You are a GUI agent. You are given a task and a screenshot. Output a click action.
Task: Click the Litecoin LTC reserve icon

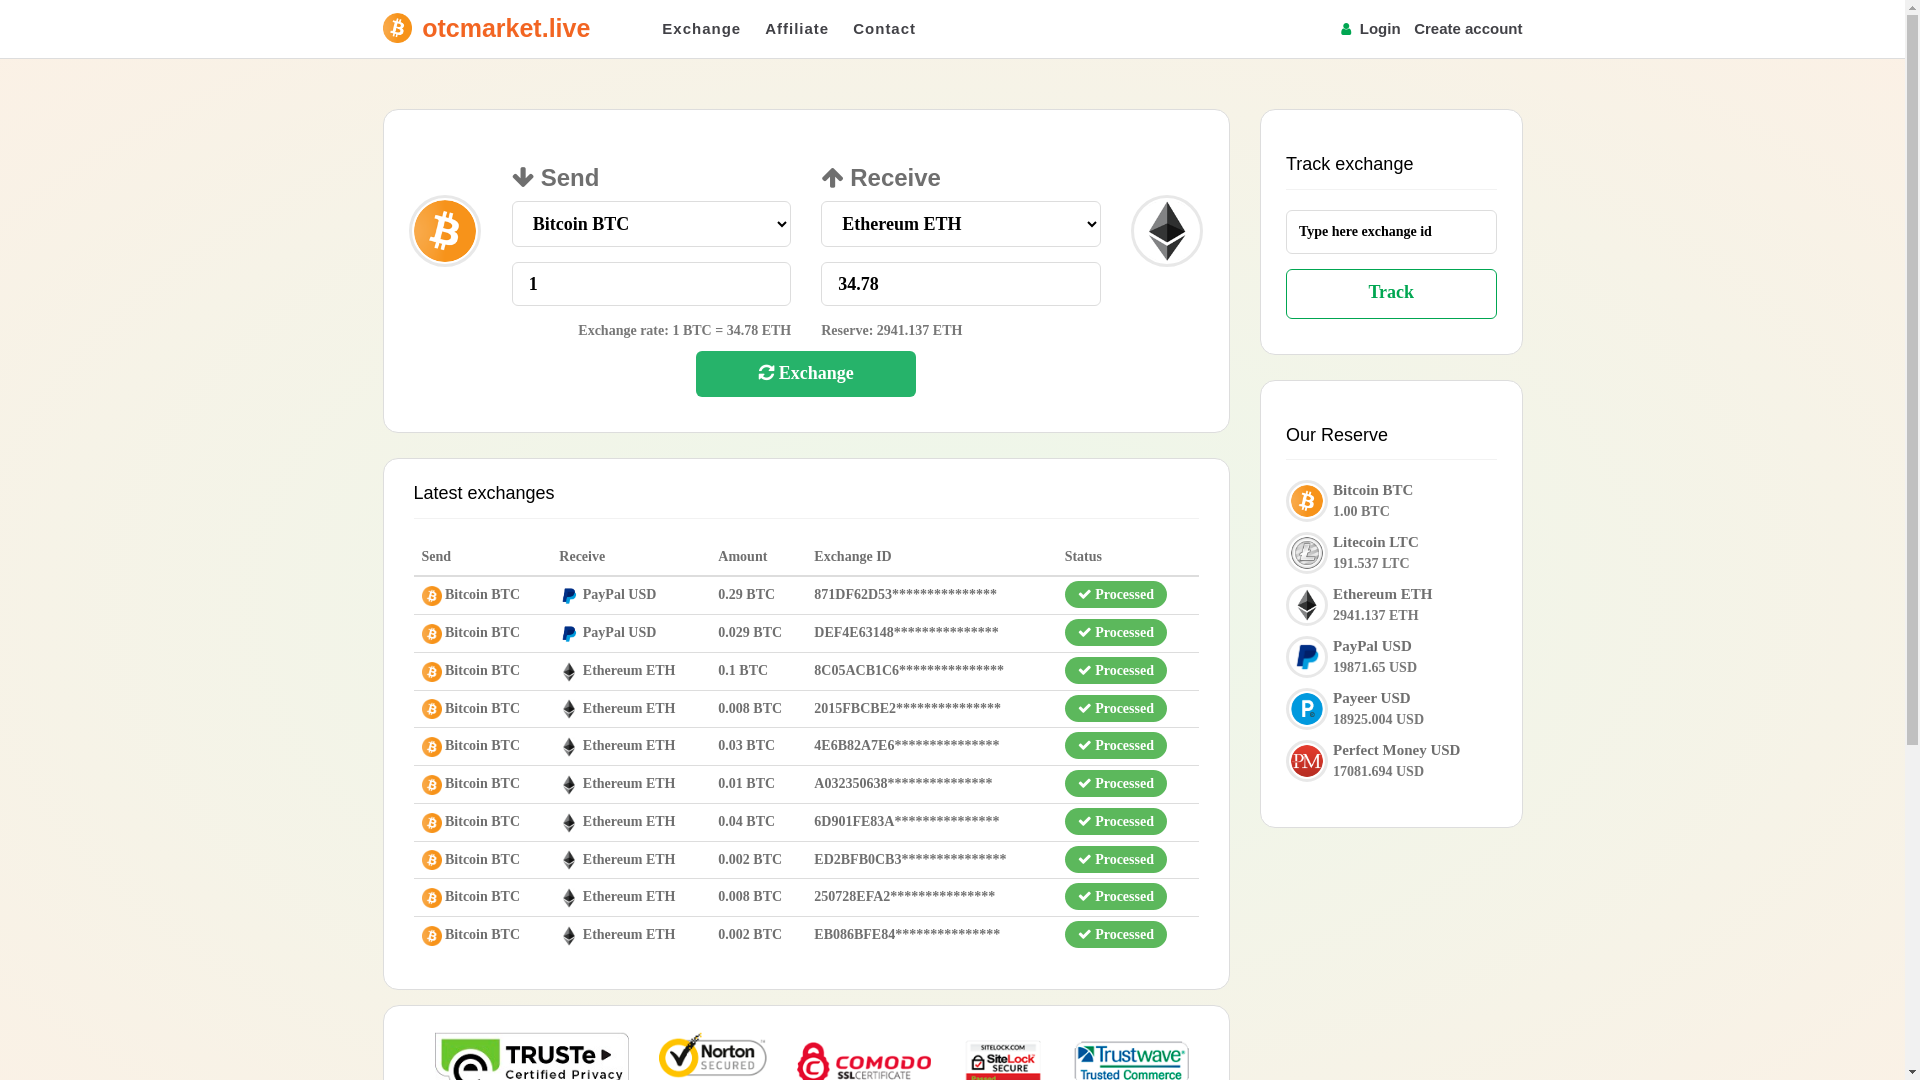point(1307,553)
